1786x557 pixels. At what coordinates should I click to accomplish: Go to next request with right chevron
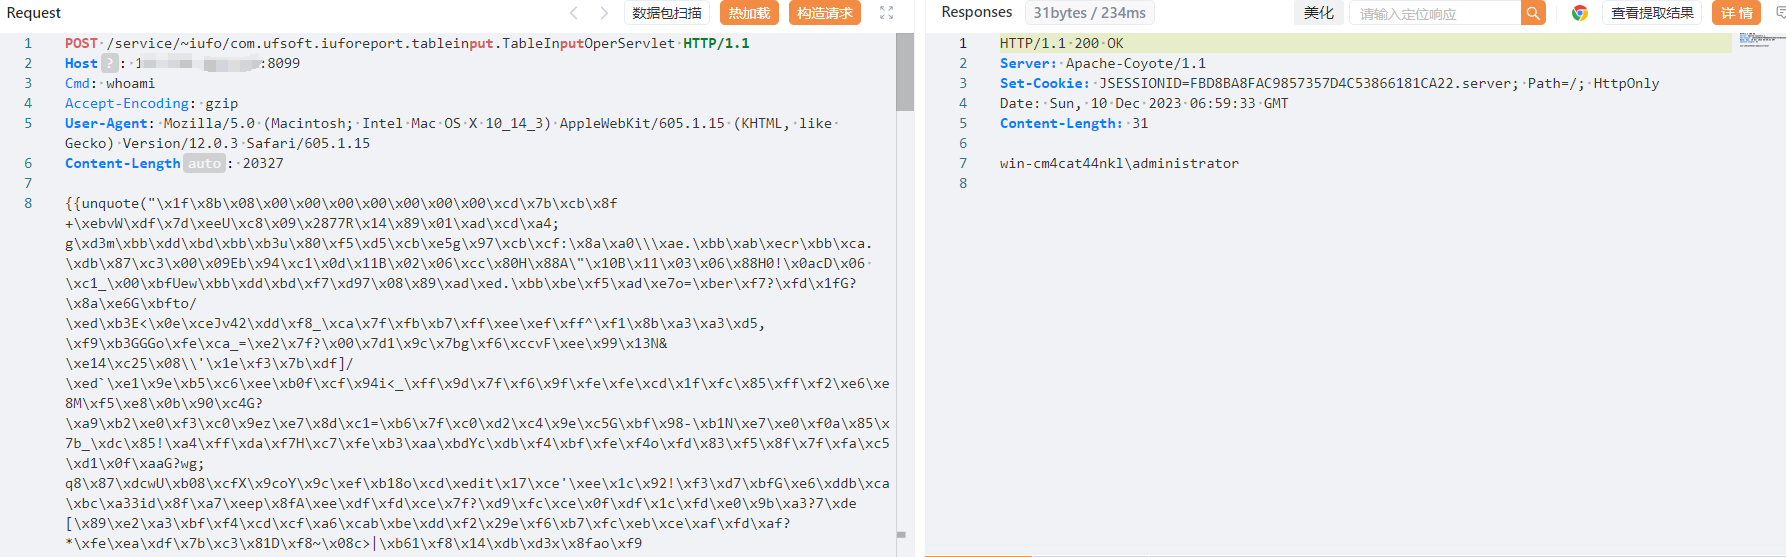click(604, 13)
